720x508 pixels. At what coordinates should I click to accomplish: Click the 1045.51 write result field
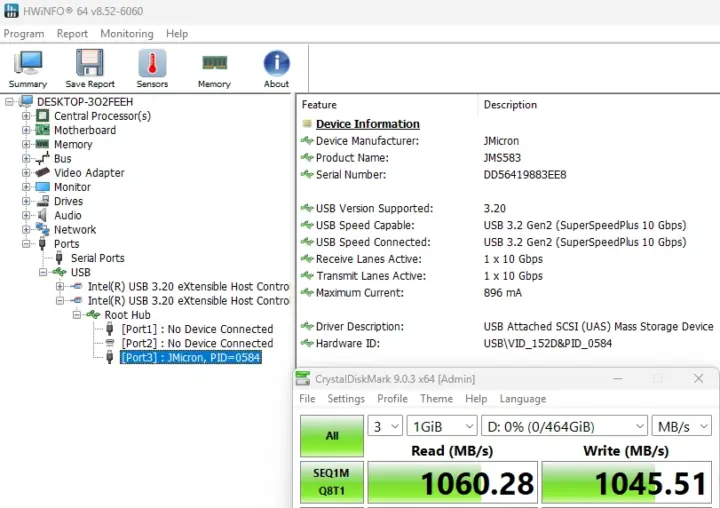(626, 483)
